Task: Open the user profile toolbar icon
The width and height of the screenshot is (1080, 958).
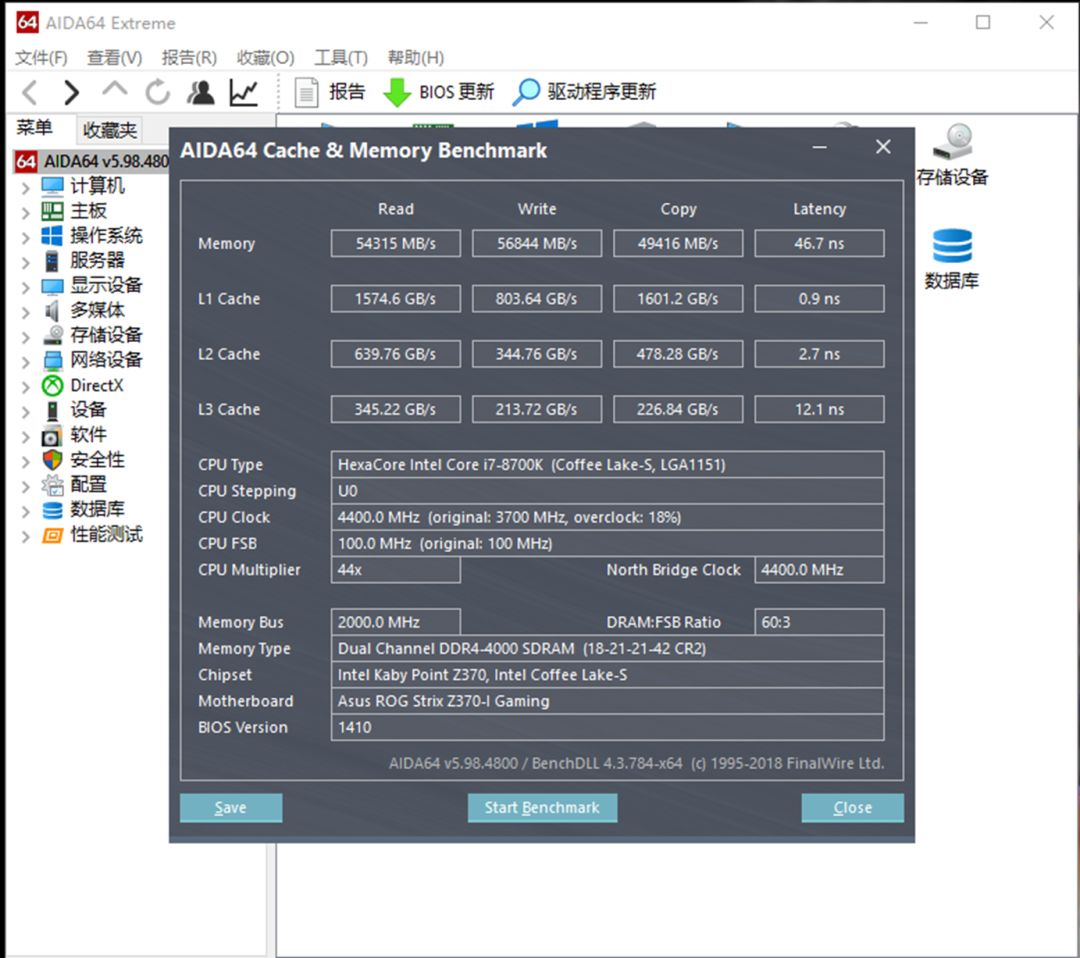Action: point(200,92)
